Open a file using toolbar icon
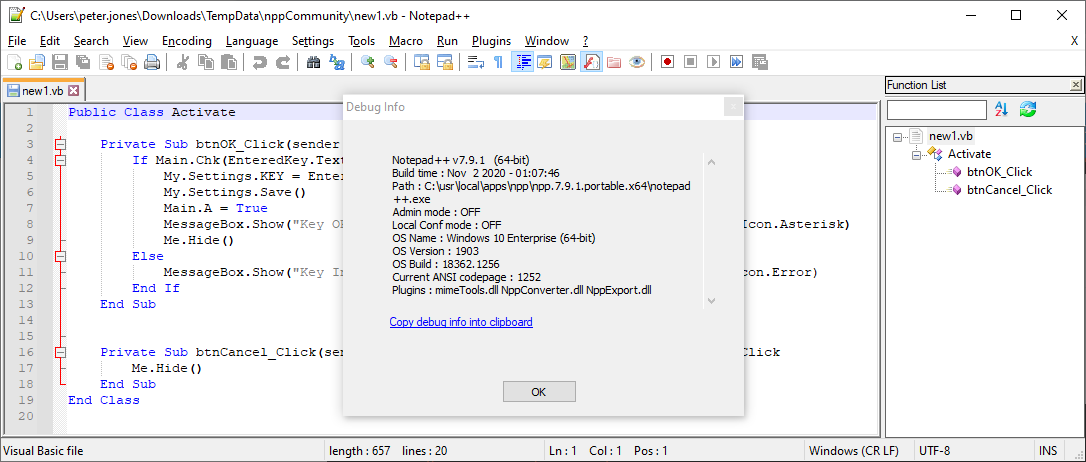Screen dimensions: 1086x462 tap(37, 62)
